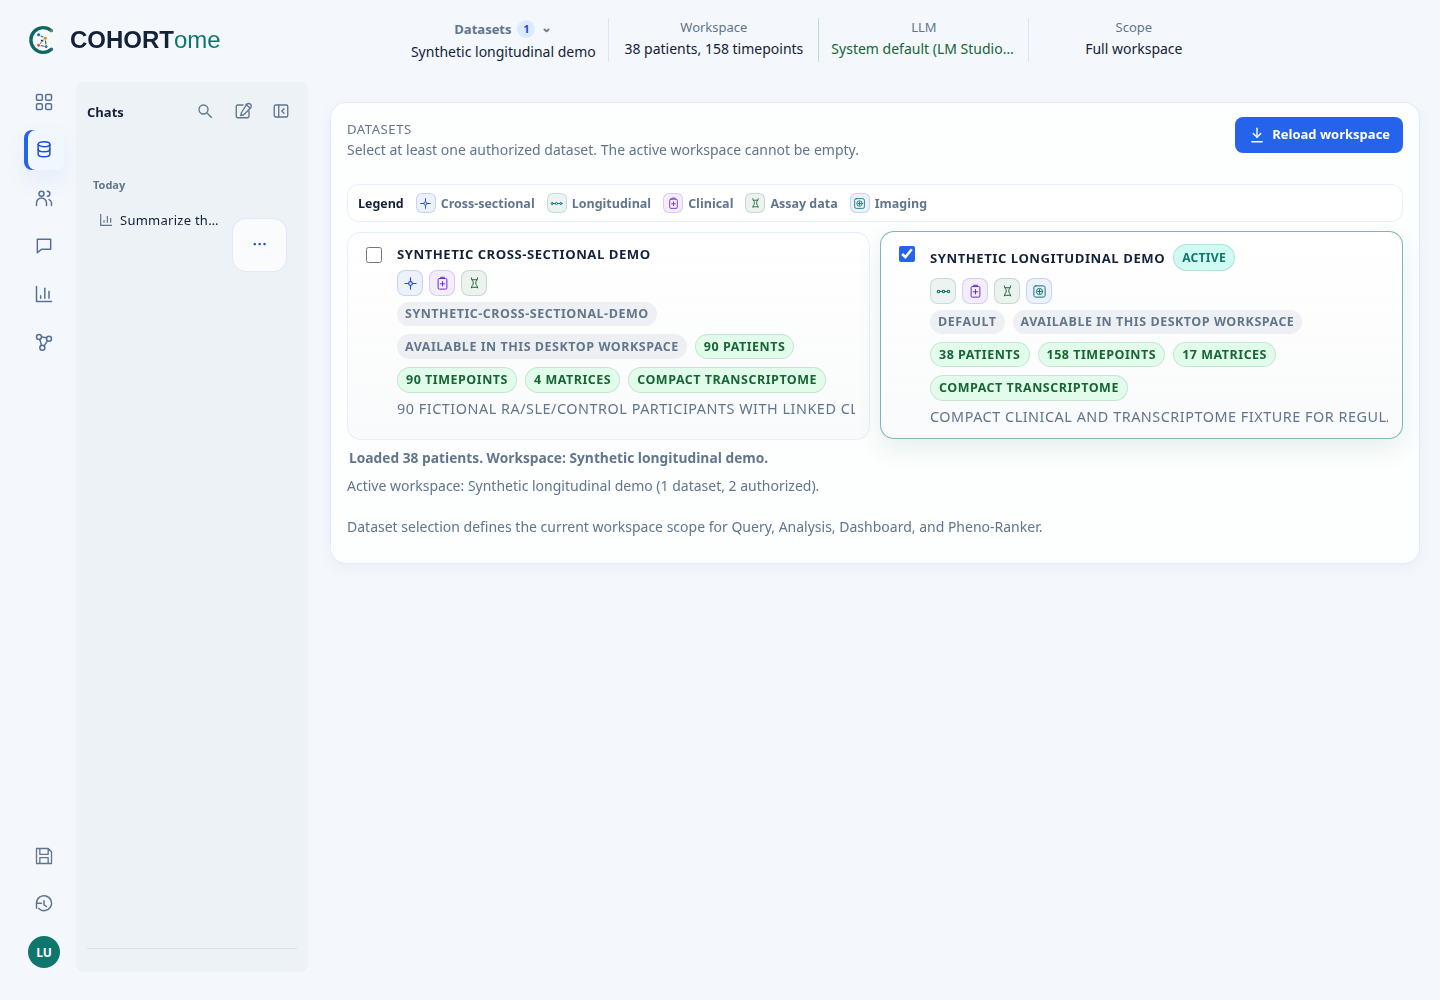Open the Workspace patients summary in header
The height and width of the screenshot is (1000, 1440).
714,39
